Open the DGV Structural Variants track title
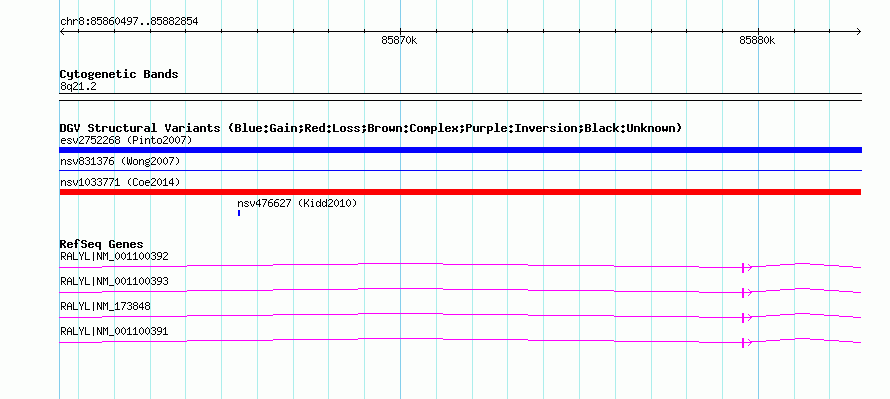This screenshot has width=890, height=399. 371,128
